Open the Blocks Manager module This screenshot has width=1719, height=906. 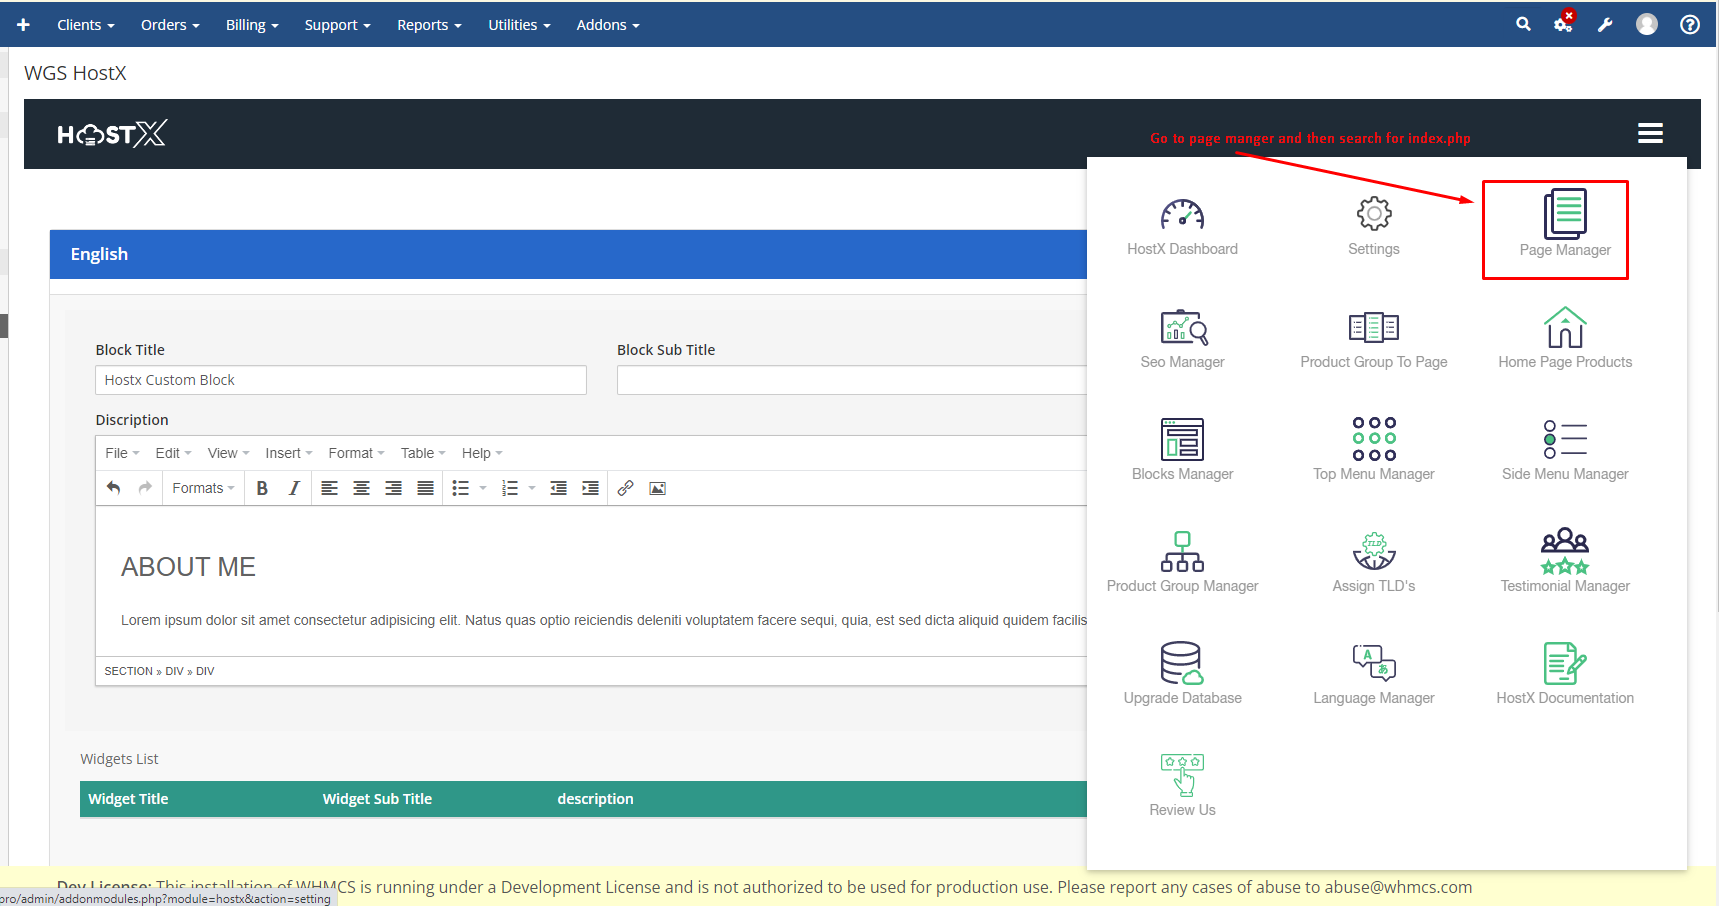pos(1182,451)
